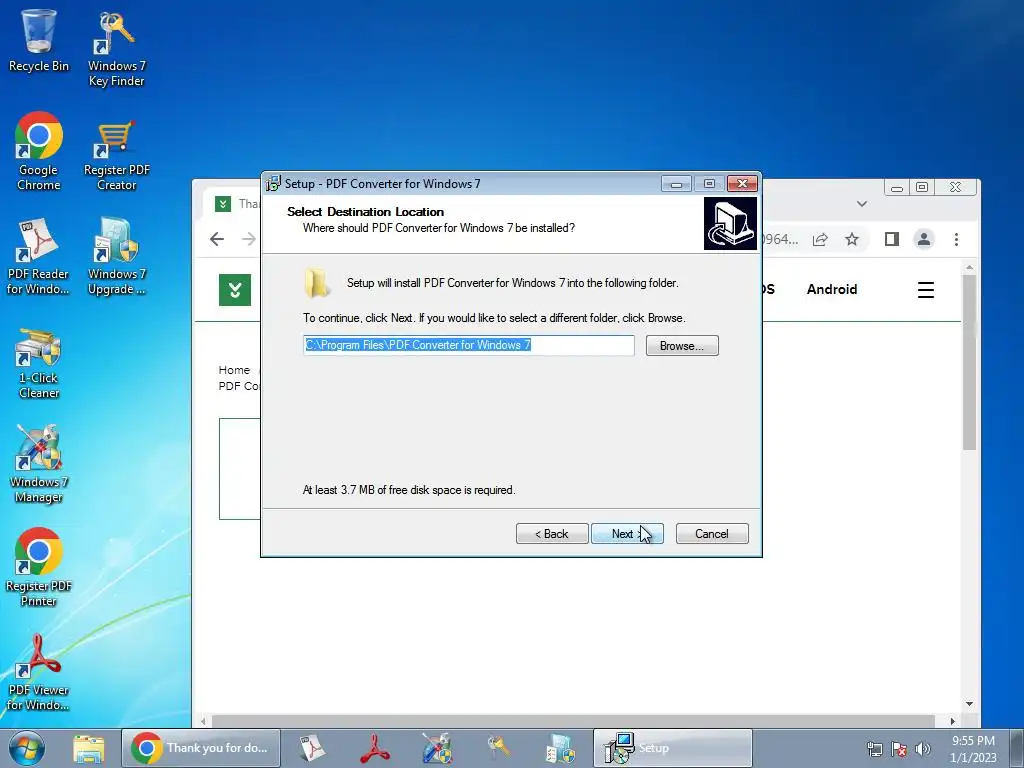Click the Back button in Setup
This screenshot has height=768, width=1024.
(x=552, y=534)
